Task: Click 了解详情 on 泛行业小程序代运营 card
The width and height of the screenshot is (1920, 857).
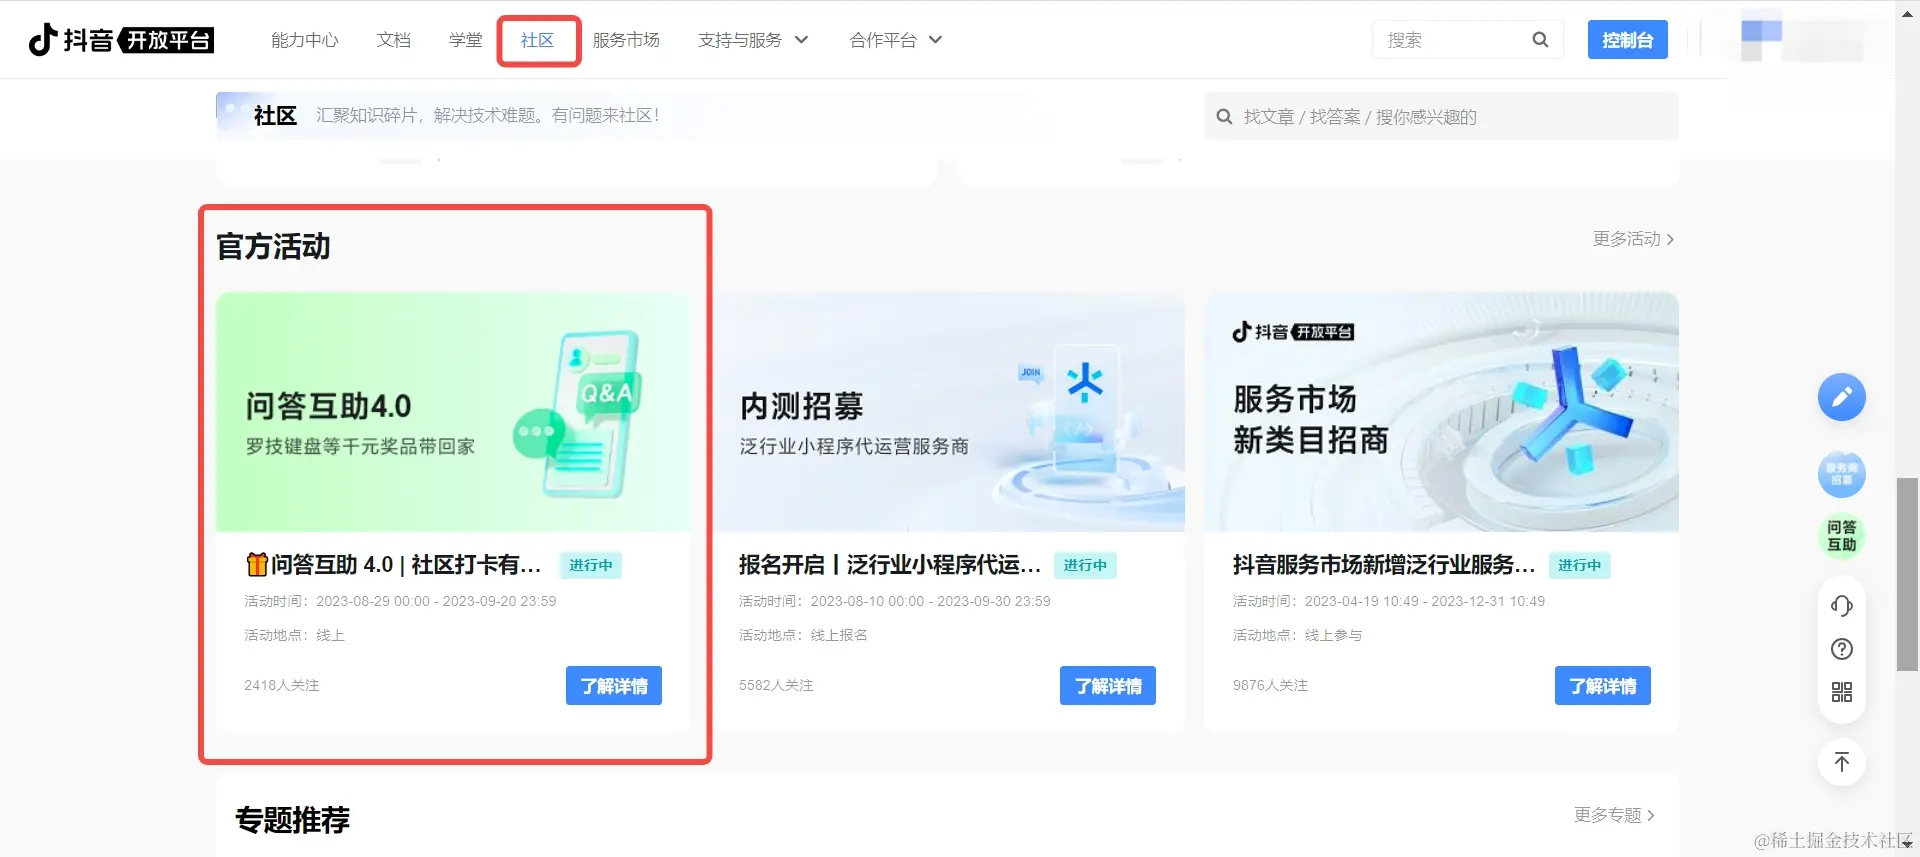Action: (1108, 686)
